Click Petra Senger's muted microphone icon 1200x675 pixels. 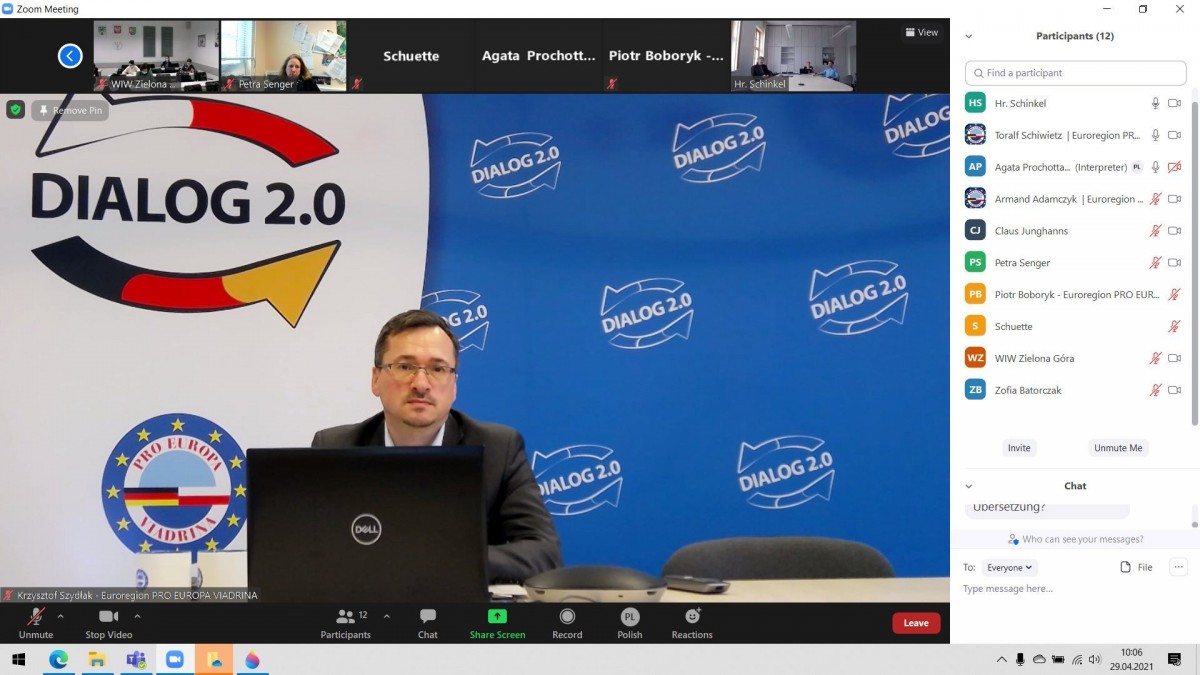1155,263
